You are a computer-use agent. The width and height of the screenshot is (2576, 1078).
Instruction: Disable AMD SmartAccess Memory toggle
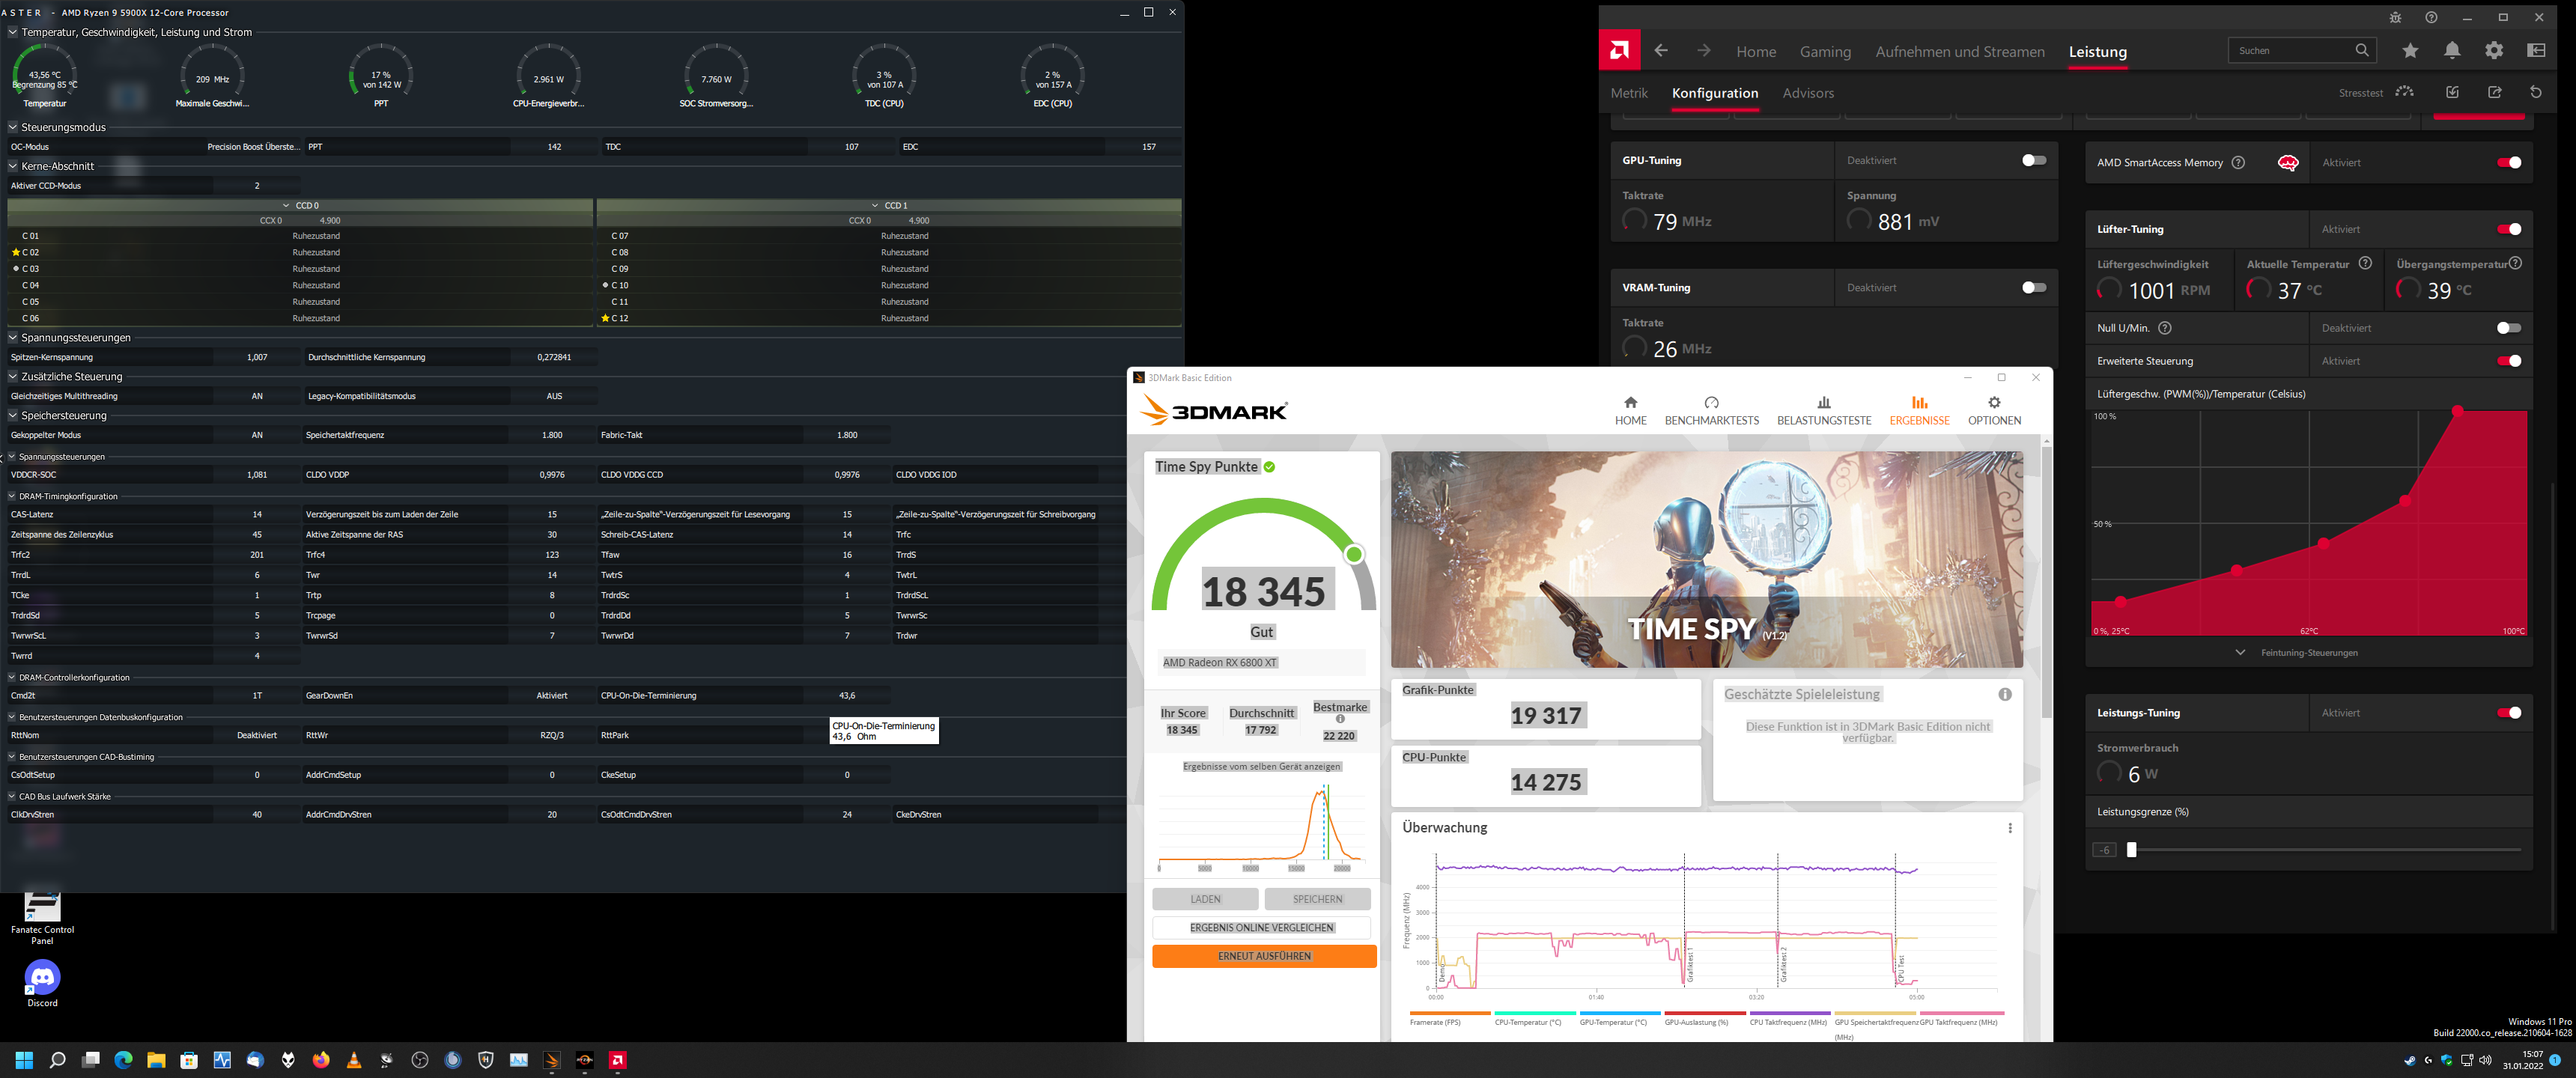tap(2508, 163)
